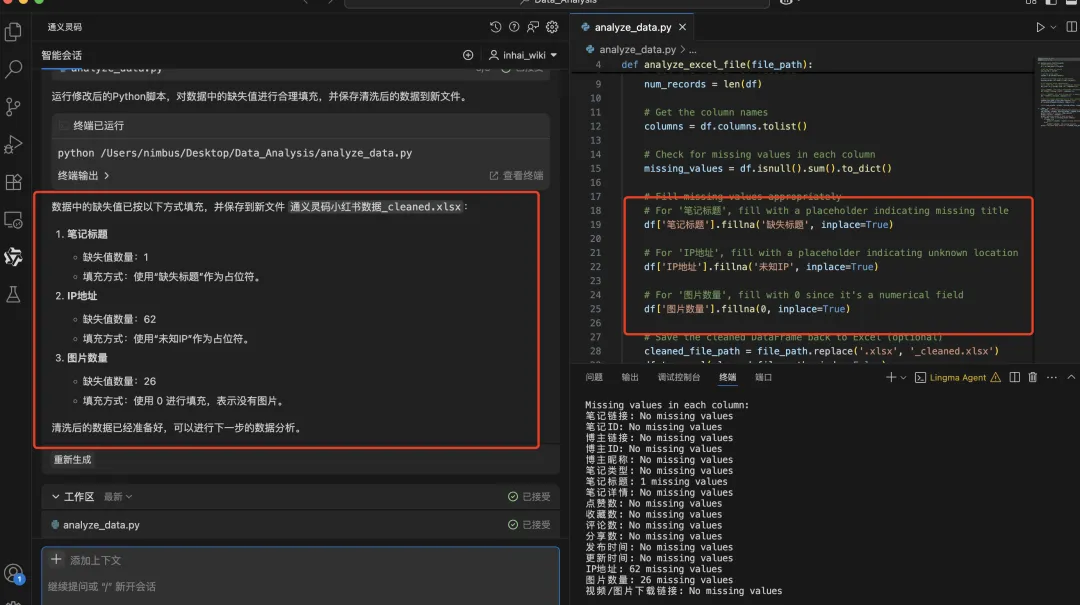Open new terminal profile dropdown arrow
This screenshot has width=1080, height=605.
903,378
